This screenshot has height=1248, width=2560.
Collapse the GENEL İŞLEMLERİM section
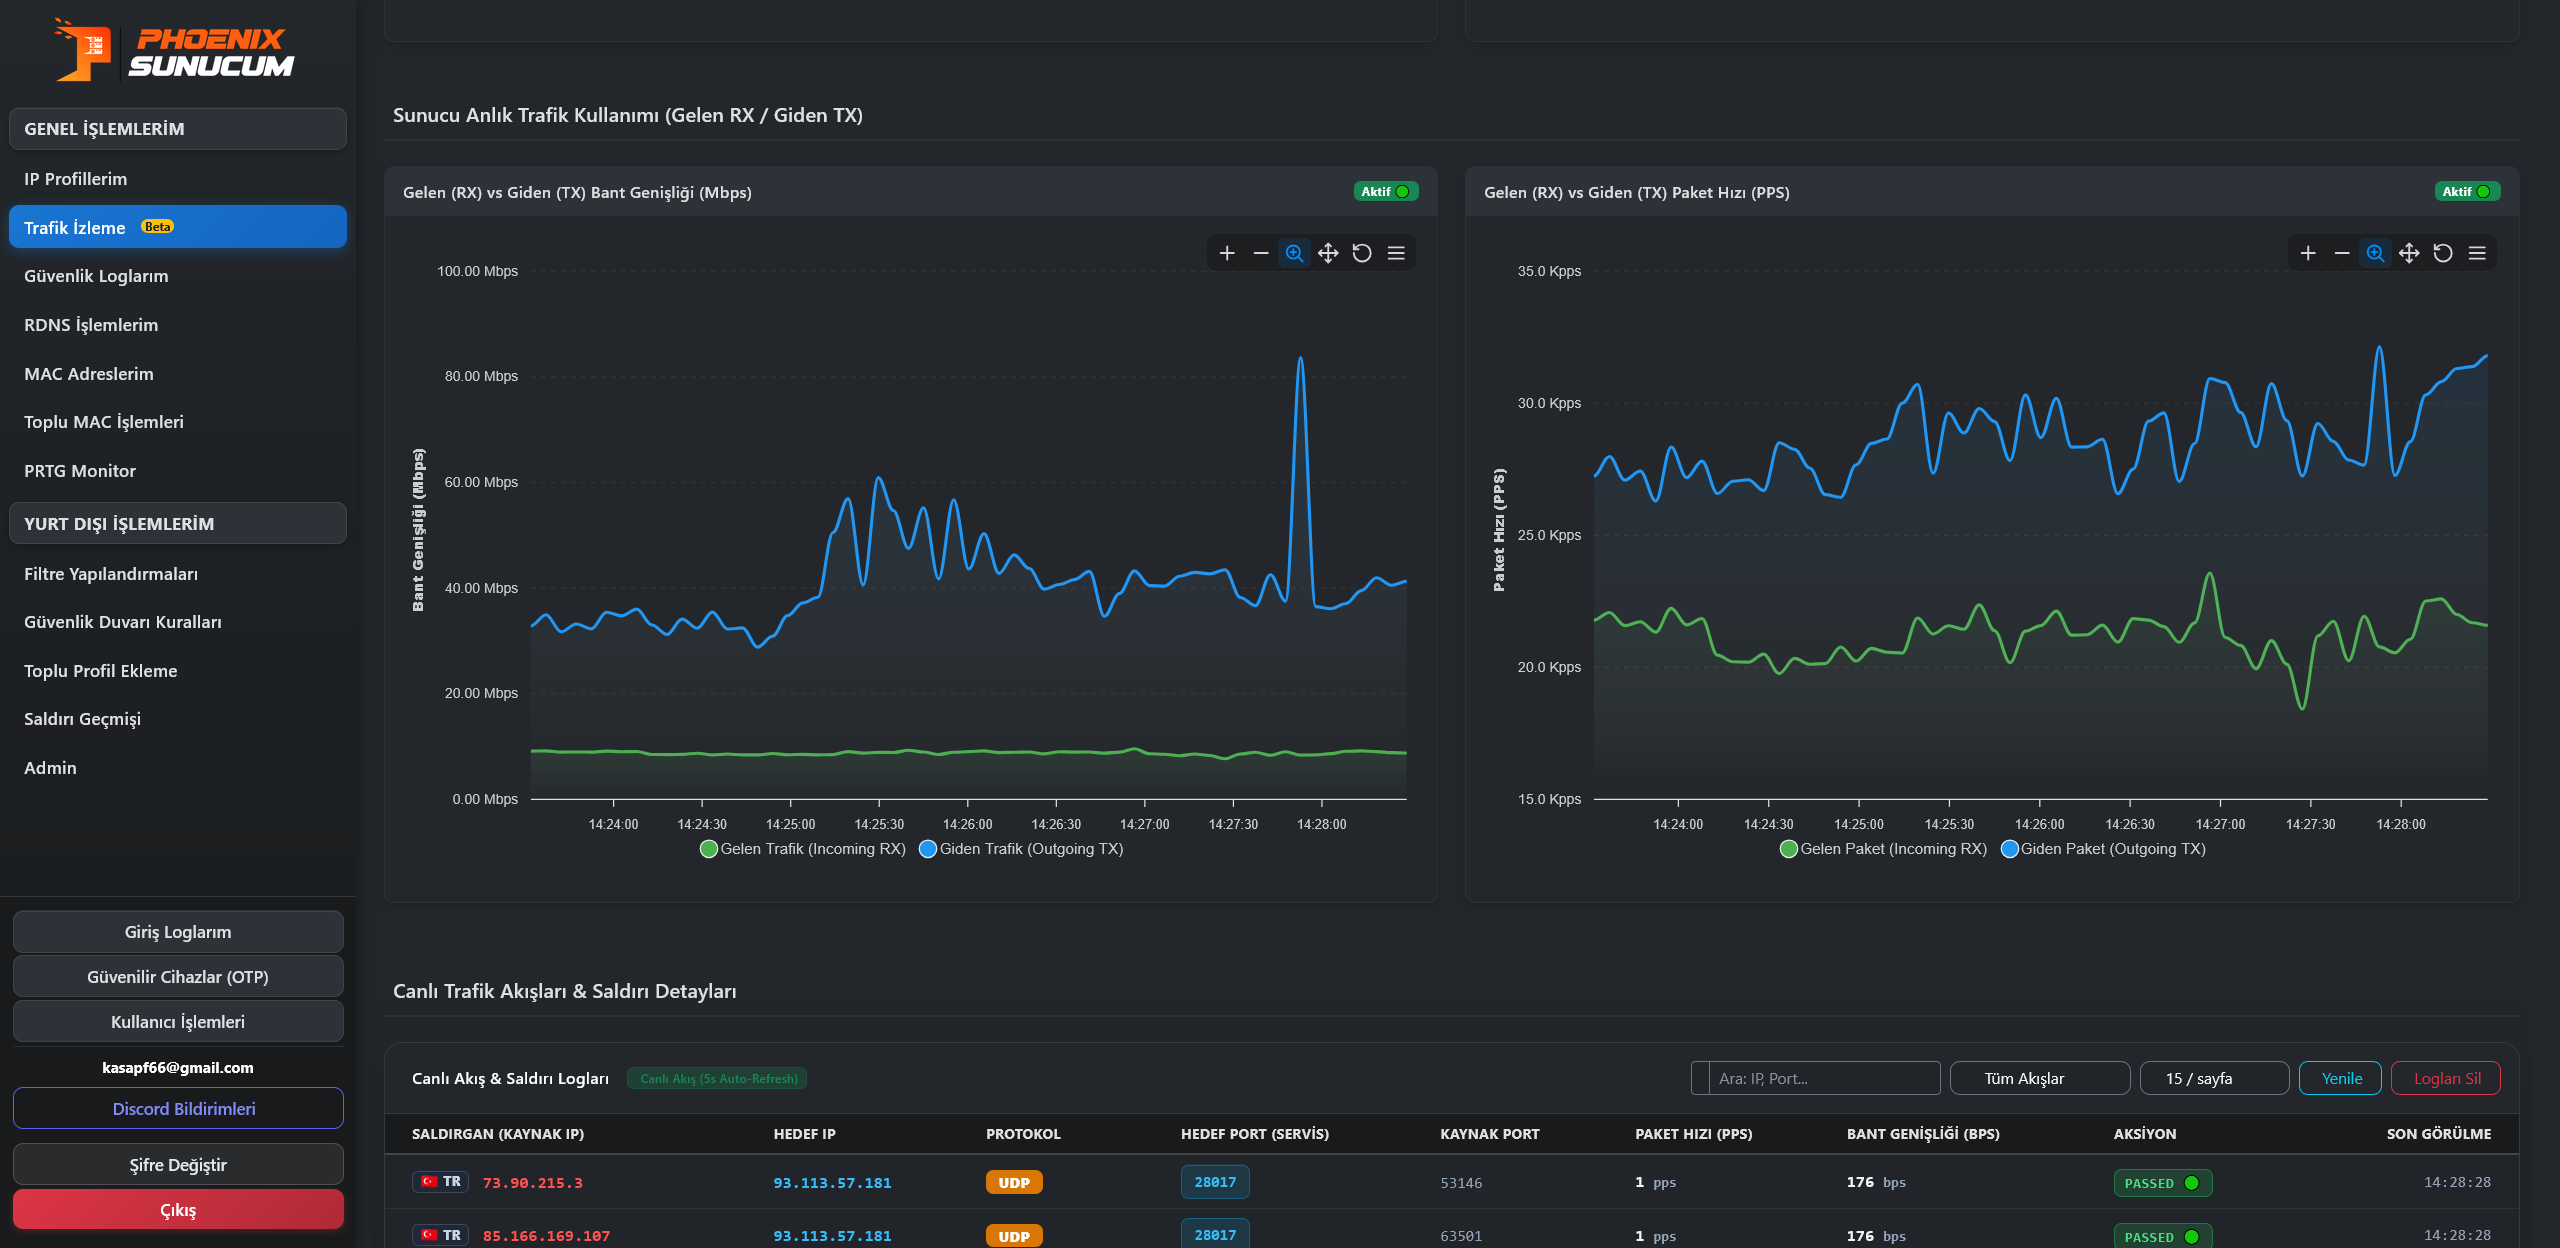coord(178,129)
